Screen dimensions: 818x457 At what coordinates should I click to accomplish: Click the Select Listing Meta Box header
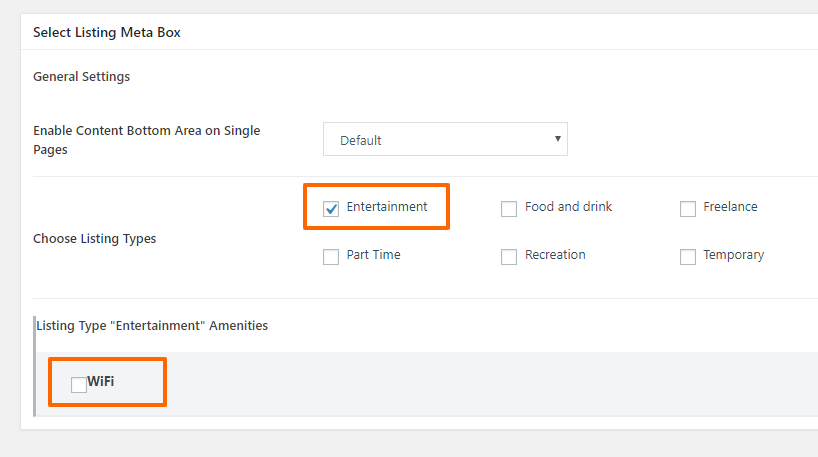(x=106, y=32)
